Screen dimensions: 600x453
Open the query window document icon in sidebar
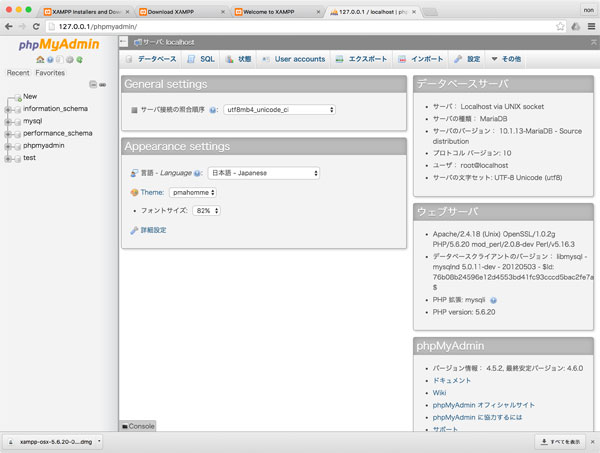tap(60, 60)
